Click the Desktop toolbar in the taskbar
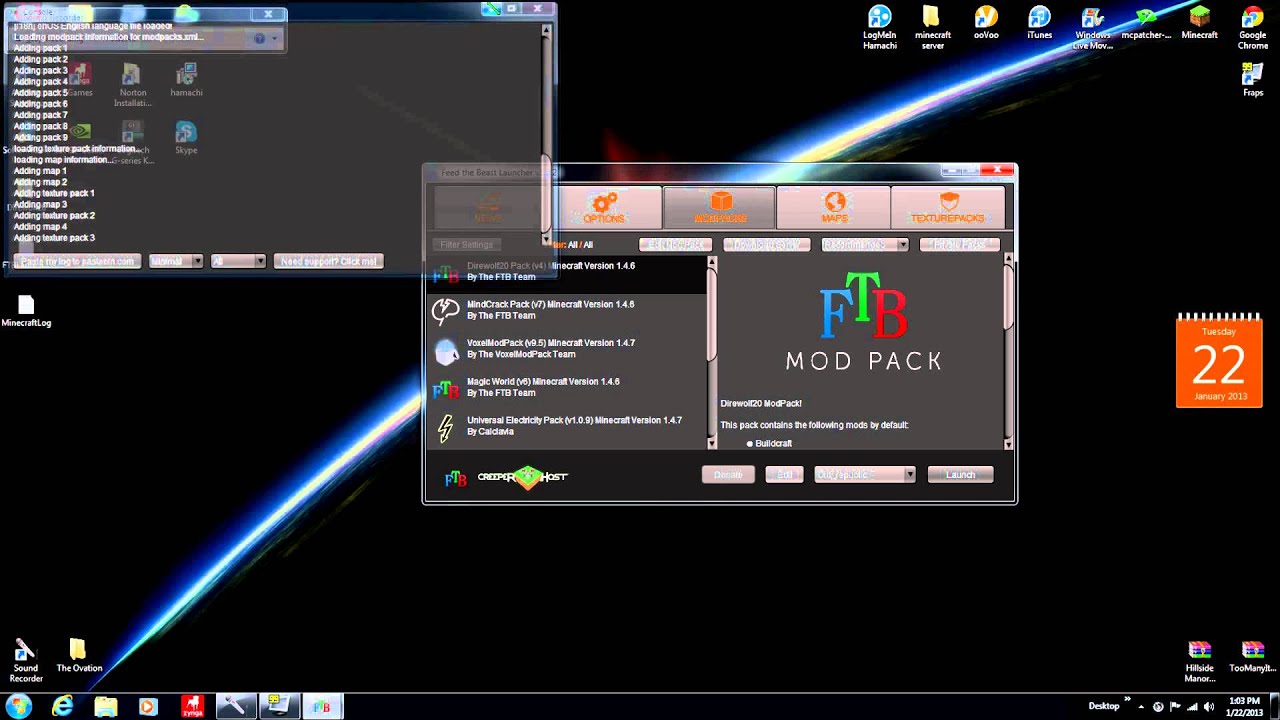 (x=1104, y=706)
